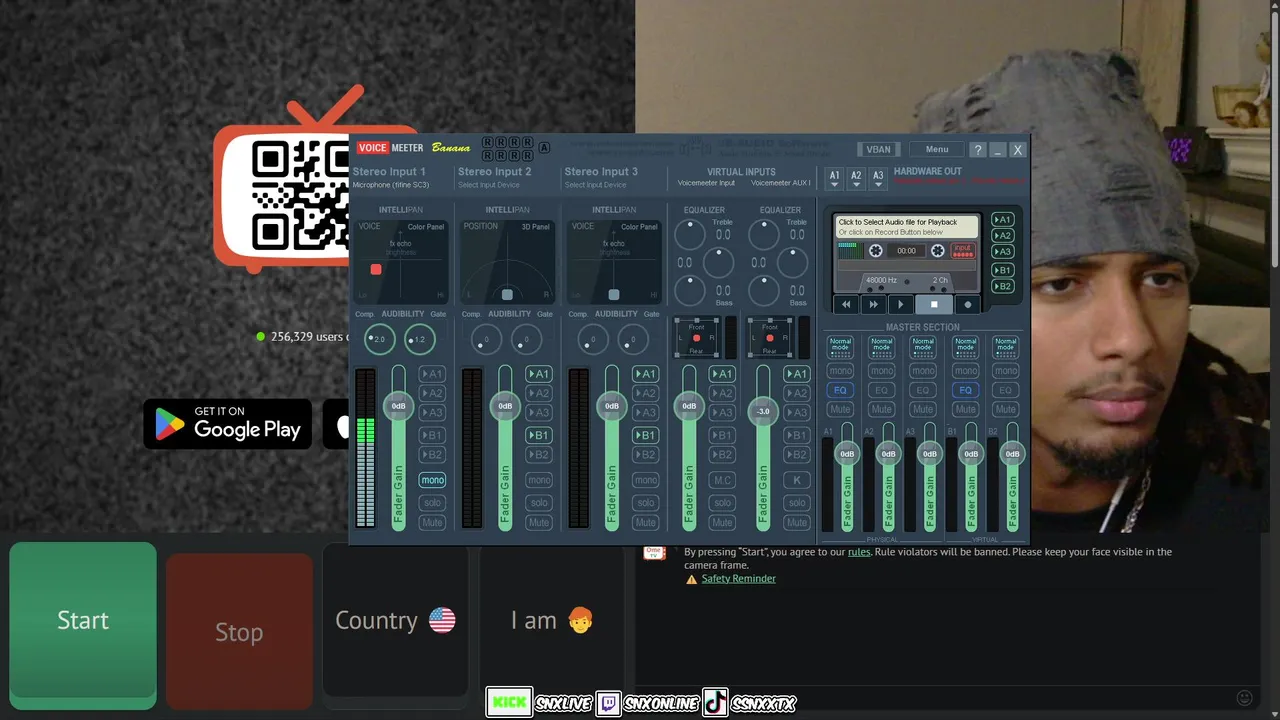The width and height of the screenshot is (1280, 720).
Task: Click the QR code on the TV graphic
Action: 300,194
